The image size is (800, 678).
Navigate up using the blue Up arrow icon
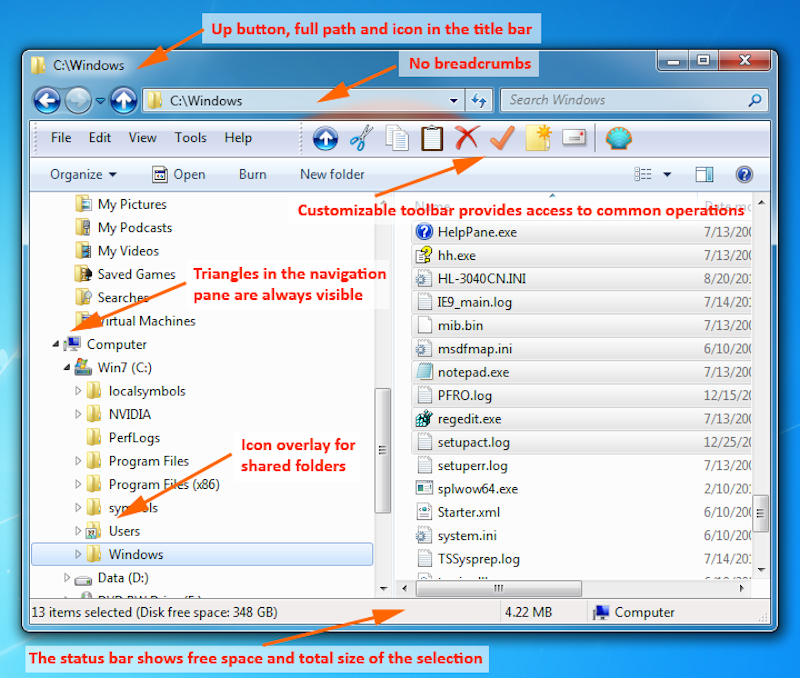[x=325, y=138]
